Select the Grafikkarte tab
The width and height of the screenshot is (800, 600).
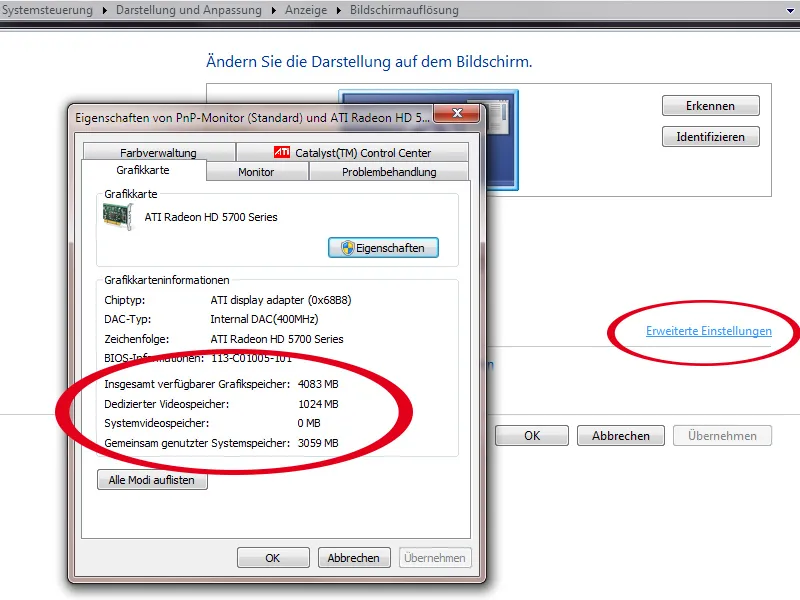(x=143, y=170)
